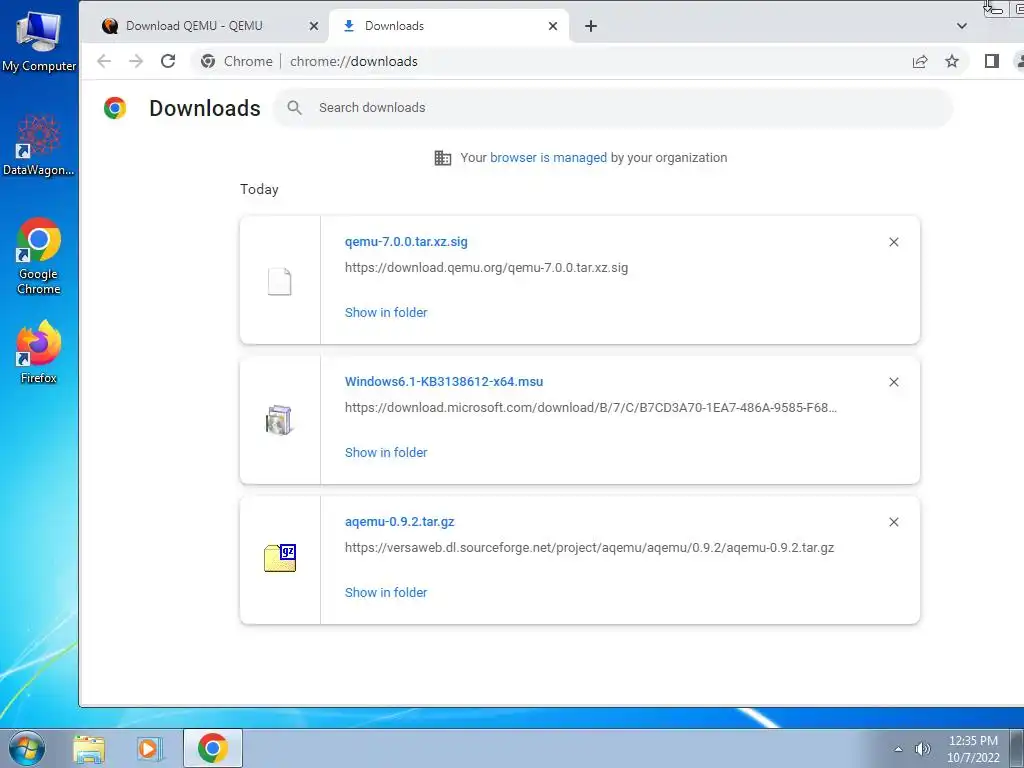This screenshot has width=1024, height=768.
Task: Open Windows Media Player from taskbar
Action: [x=150, y=748]
